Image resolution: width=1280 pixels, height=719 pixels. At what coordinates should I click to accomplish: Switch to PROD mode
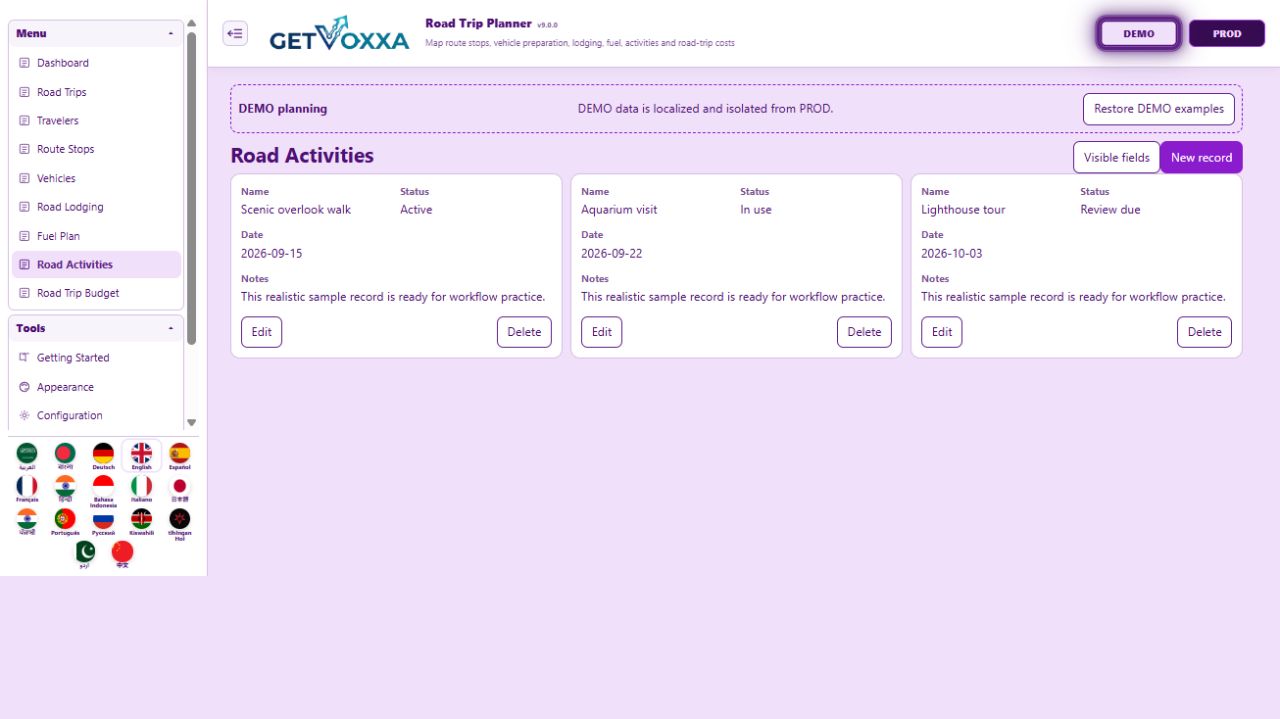coord(1227,33)
